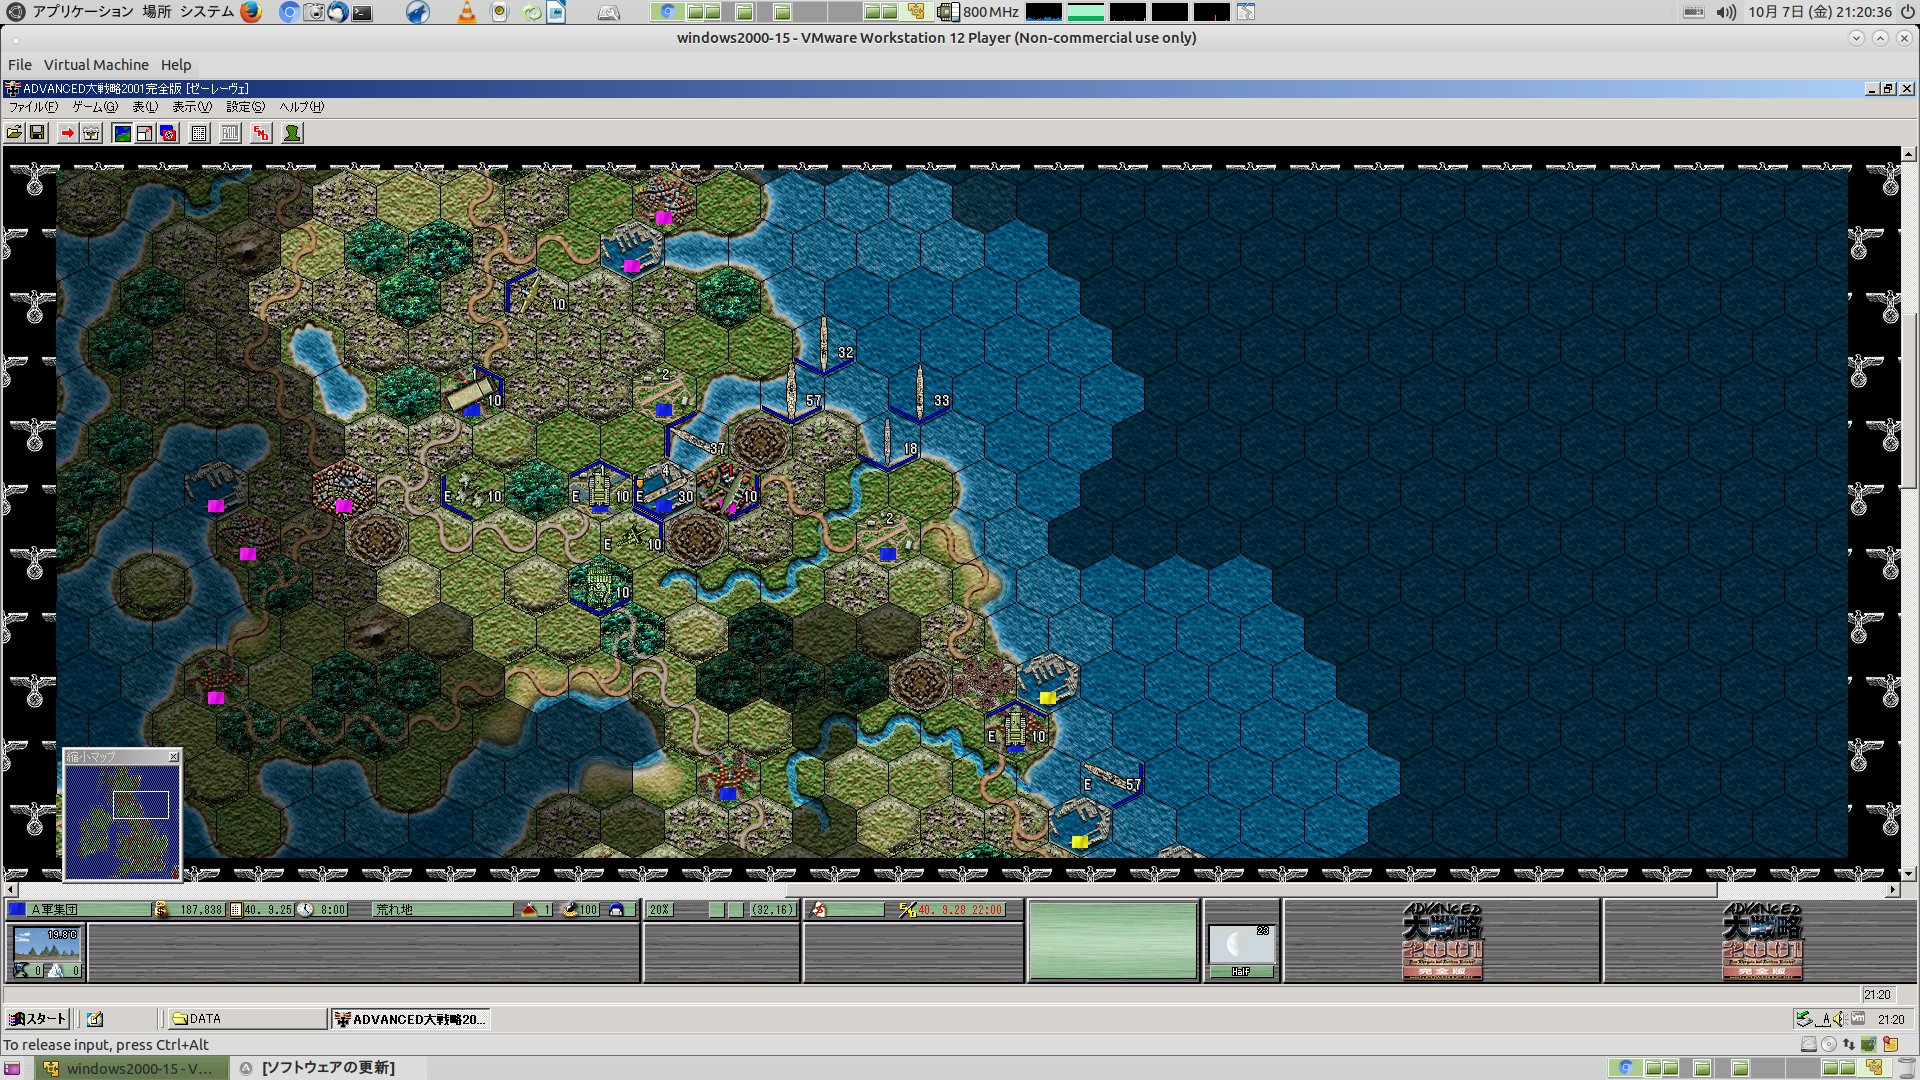Select the naval unit labeled 30
Screen dimensions: 1920x1080
(x=663, y=490)
